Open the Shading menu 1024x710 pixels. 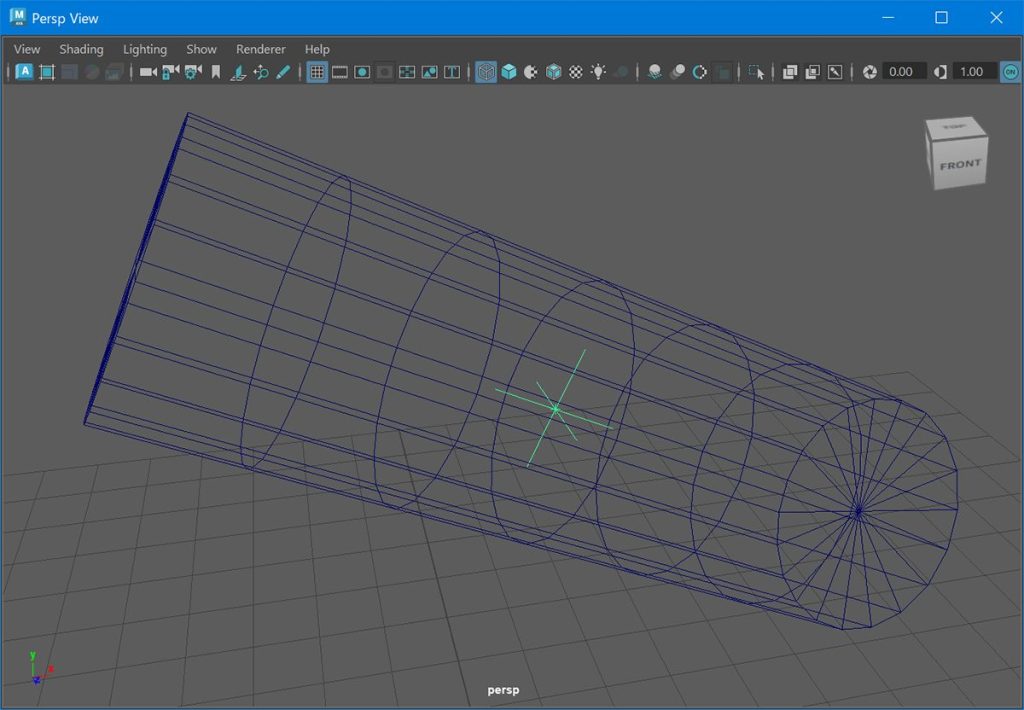coord(82,49)
